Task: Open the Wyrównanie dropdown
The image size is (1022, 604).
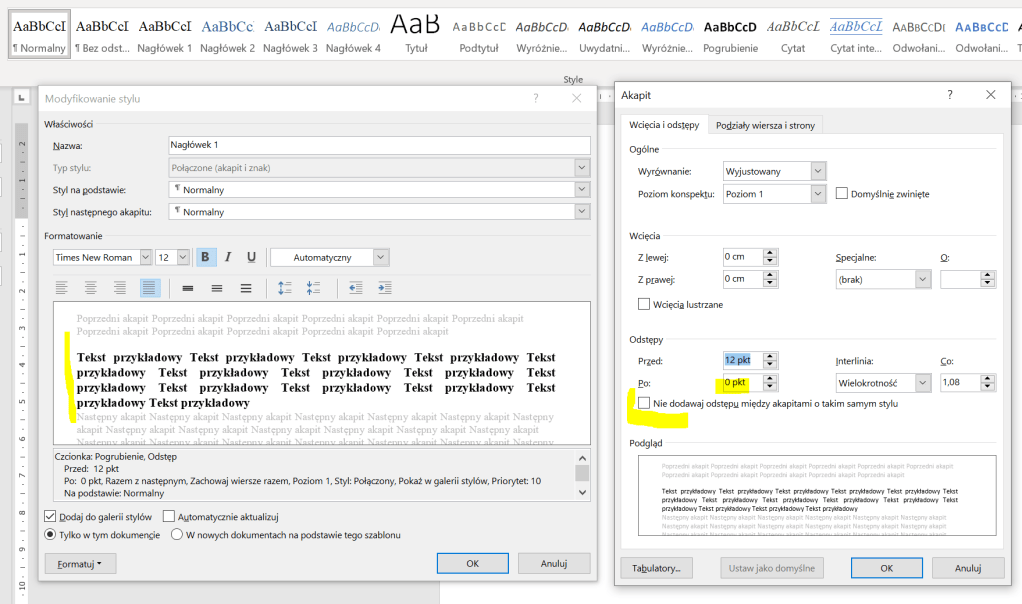Action: pyautogui.click(x=775, y=171)
